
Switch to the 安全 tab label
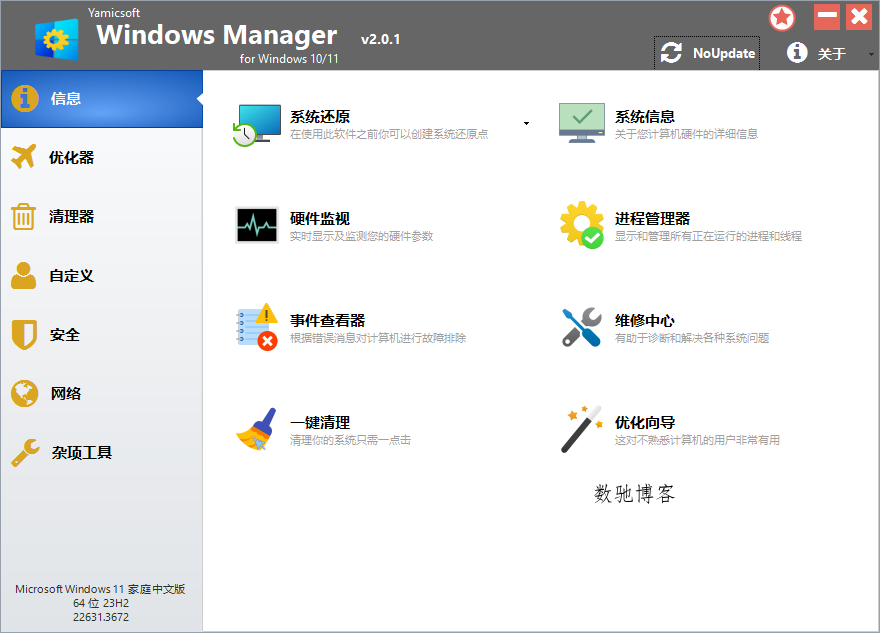[x=65, y=335]
